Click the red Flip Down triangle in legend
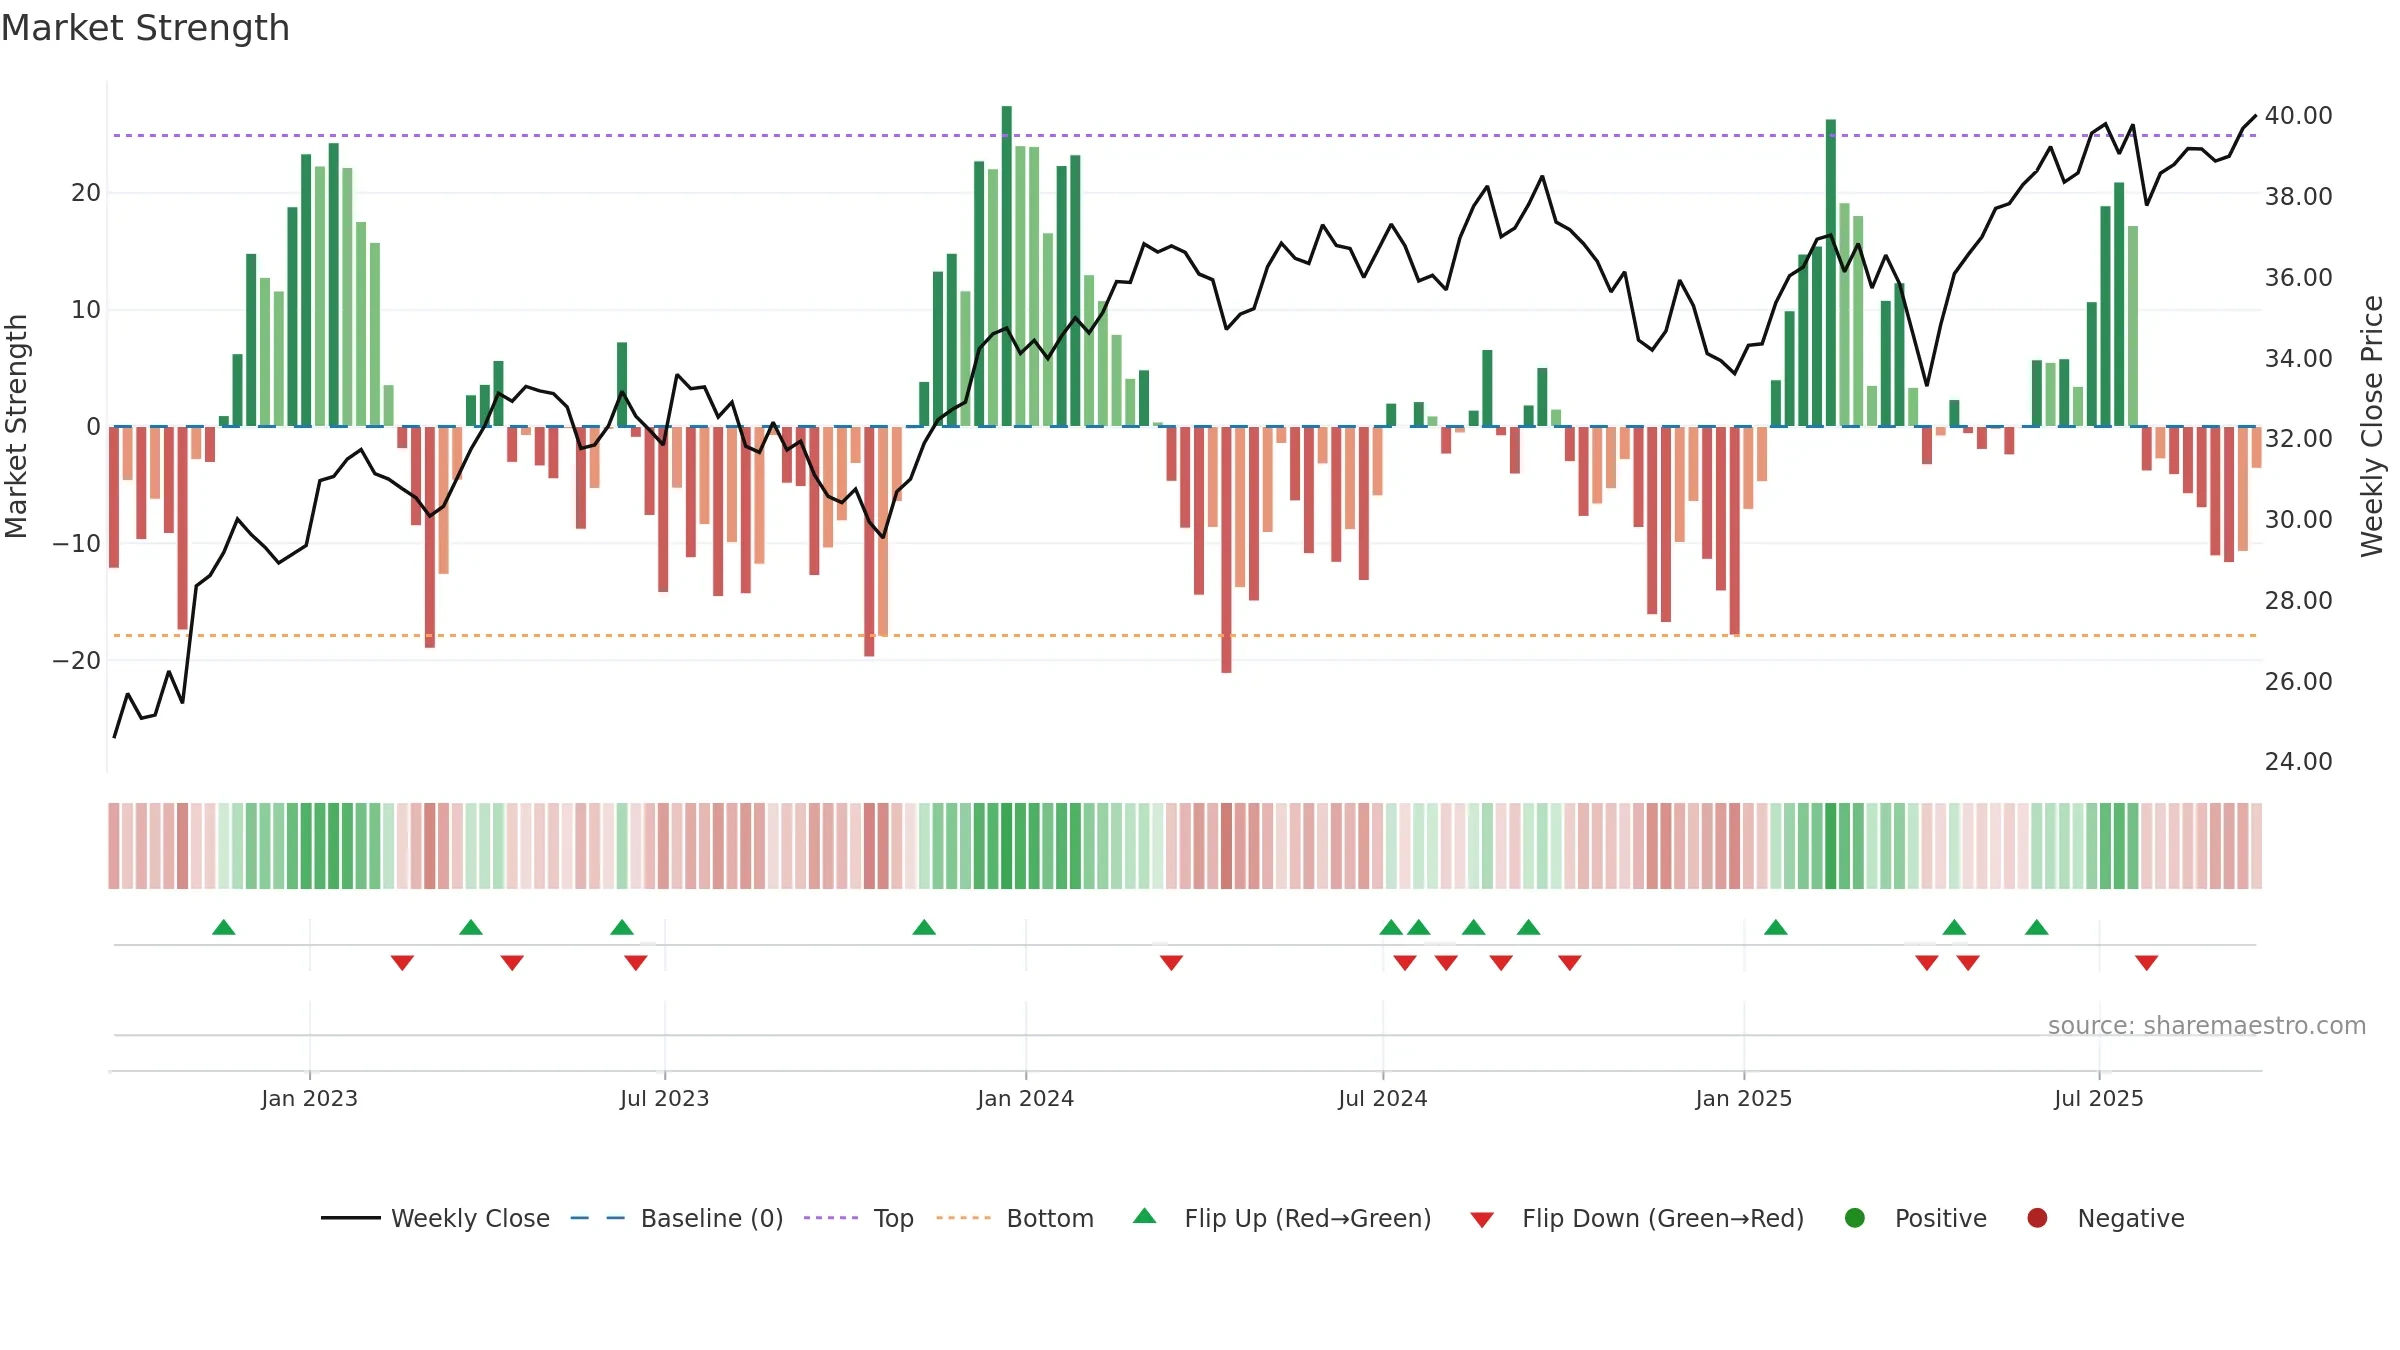Image resolution: width=2400 pixels, height=1350 pixels. 1482,1220
